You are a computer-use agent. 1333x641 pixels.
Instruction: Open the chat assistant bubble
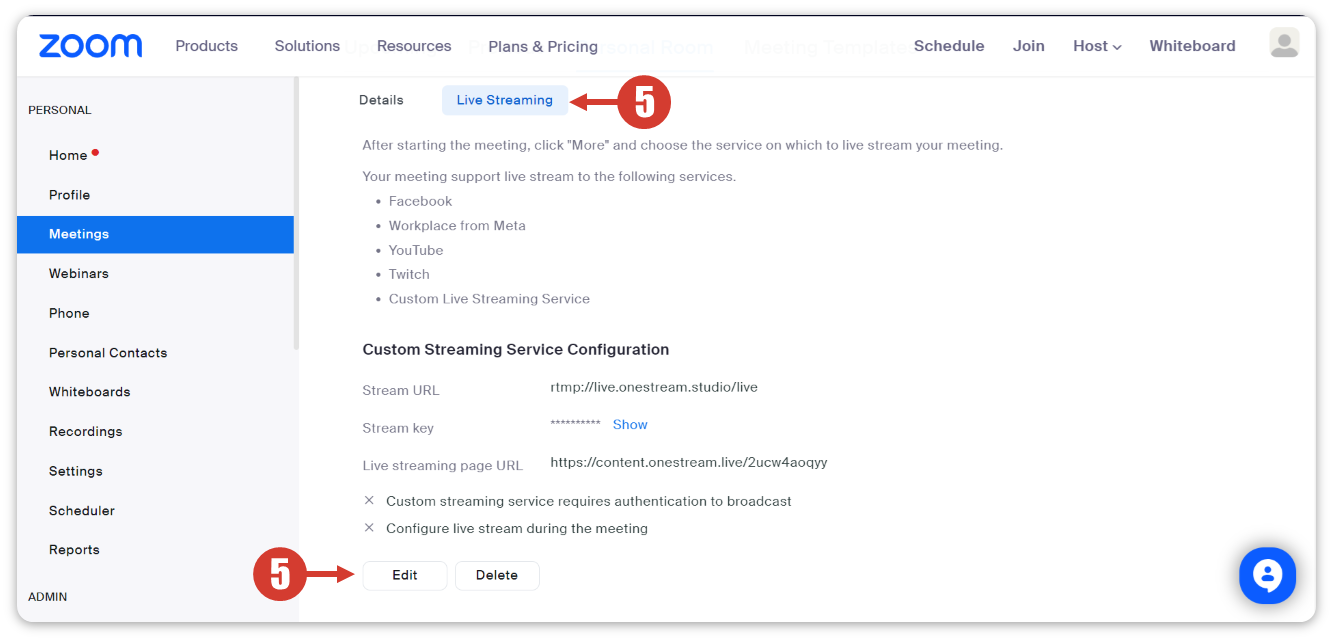point(1267,575)
